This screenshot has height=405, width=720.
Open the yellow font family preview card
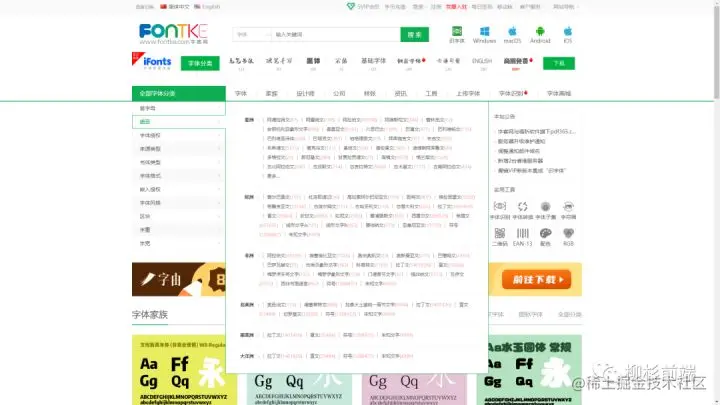[x=179, y=370]
